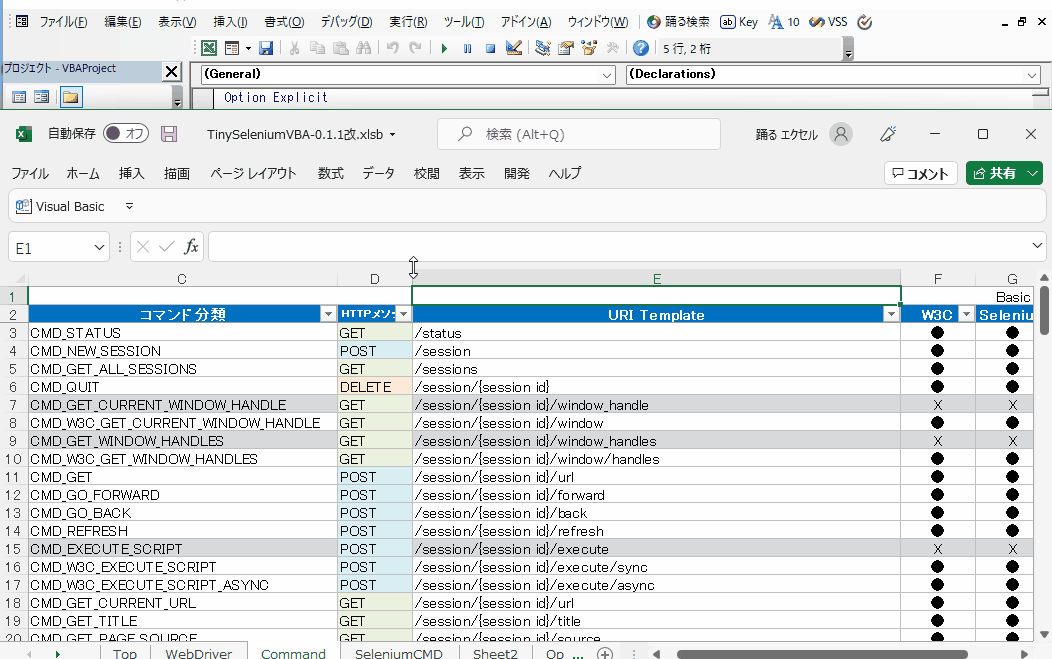The width and height of the screenshot is (1052, 659).
Task: Open the (General) object dropdown
Action: pos(607,75)
